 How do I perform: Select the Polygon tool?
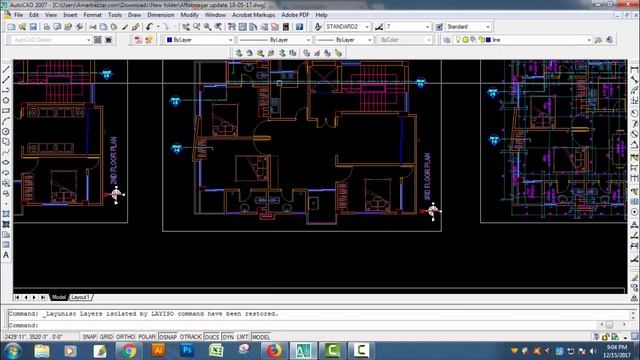click(6, 100)
